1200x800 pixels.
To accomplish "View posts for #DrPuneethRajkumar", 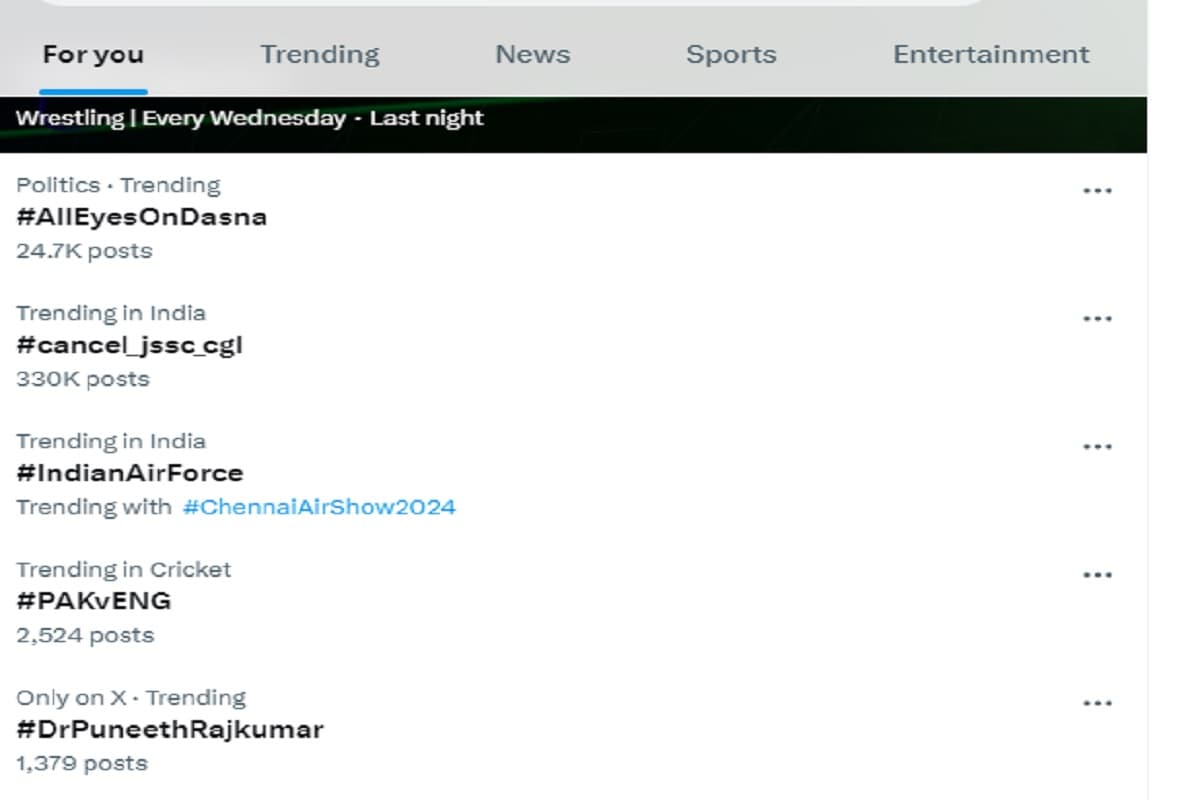I will [169, 729].
